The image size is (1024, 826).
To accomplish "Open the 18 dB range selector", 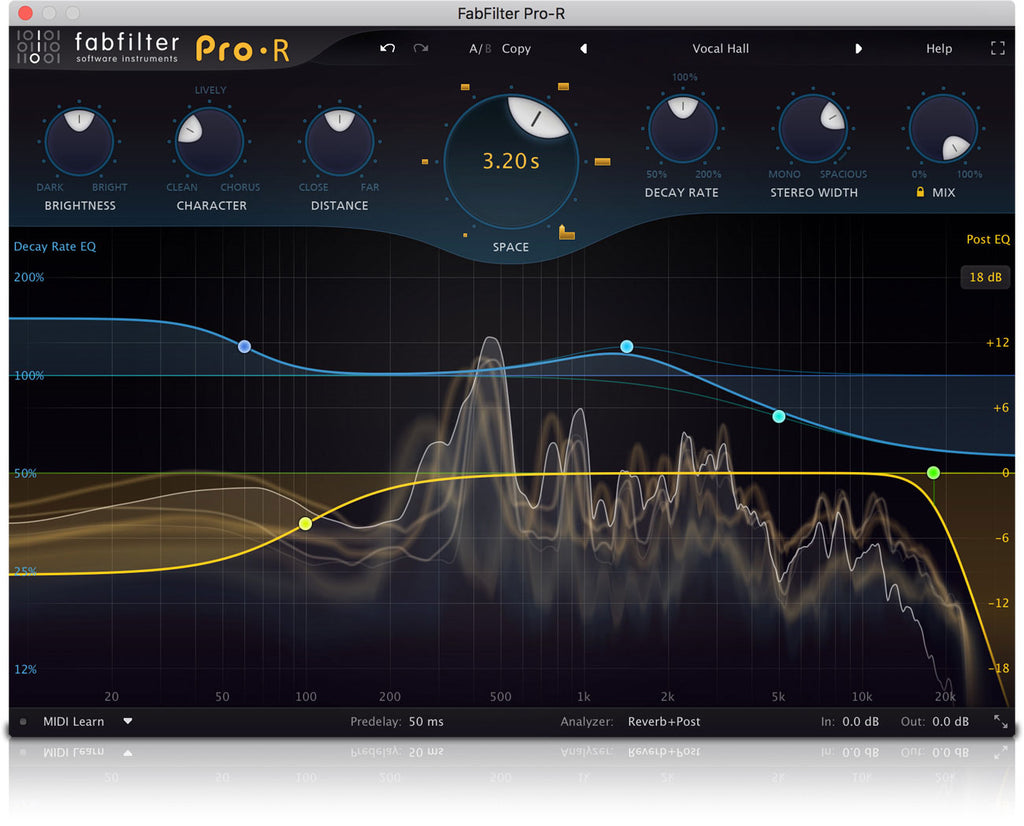I will click(x=985, y=277).
